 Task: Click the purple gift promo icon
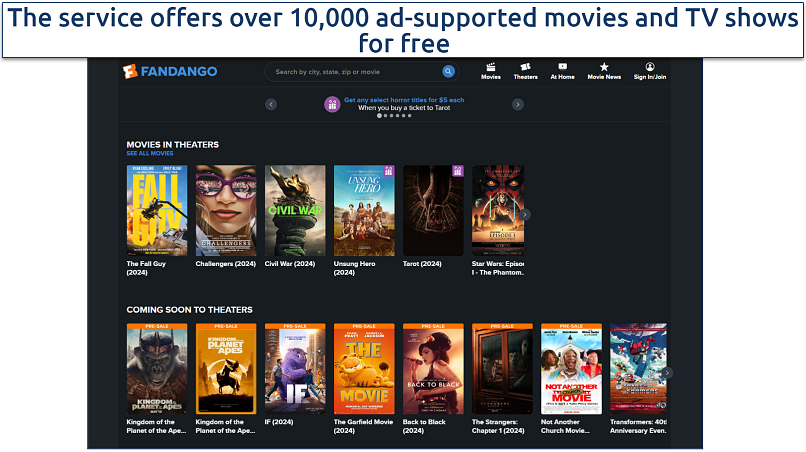click(332, 104)
